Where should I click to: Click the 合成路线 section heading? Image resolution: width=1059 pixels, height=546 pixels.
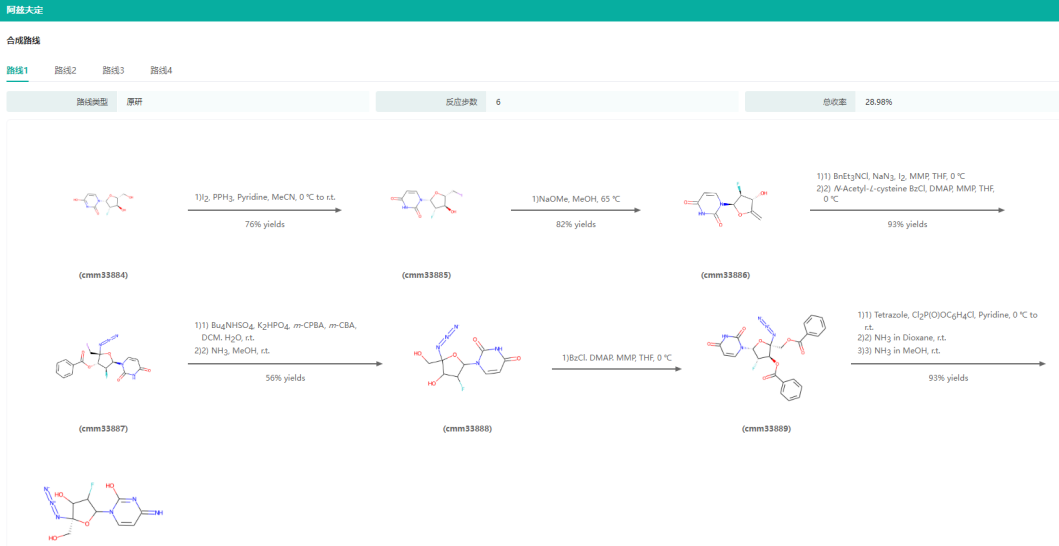[24, 41]
